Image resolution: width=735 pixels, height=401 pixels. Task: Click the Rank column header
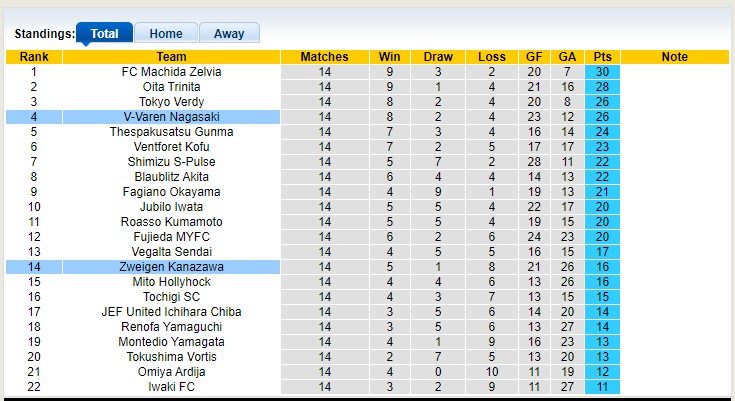(x=34, y=57)
